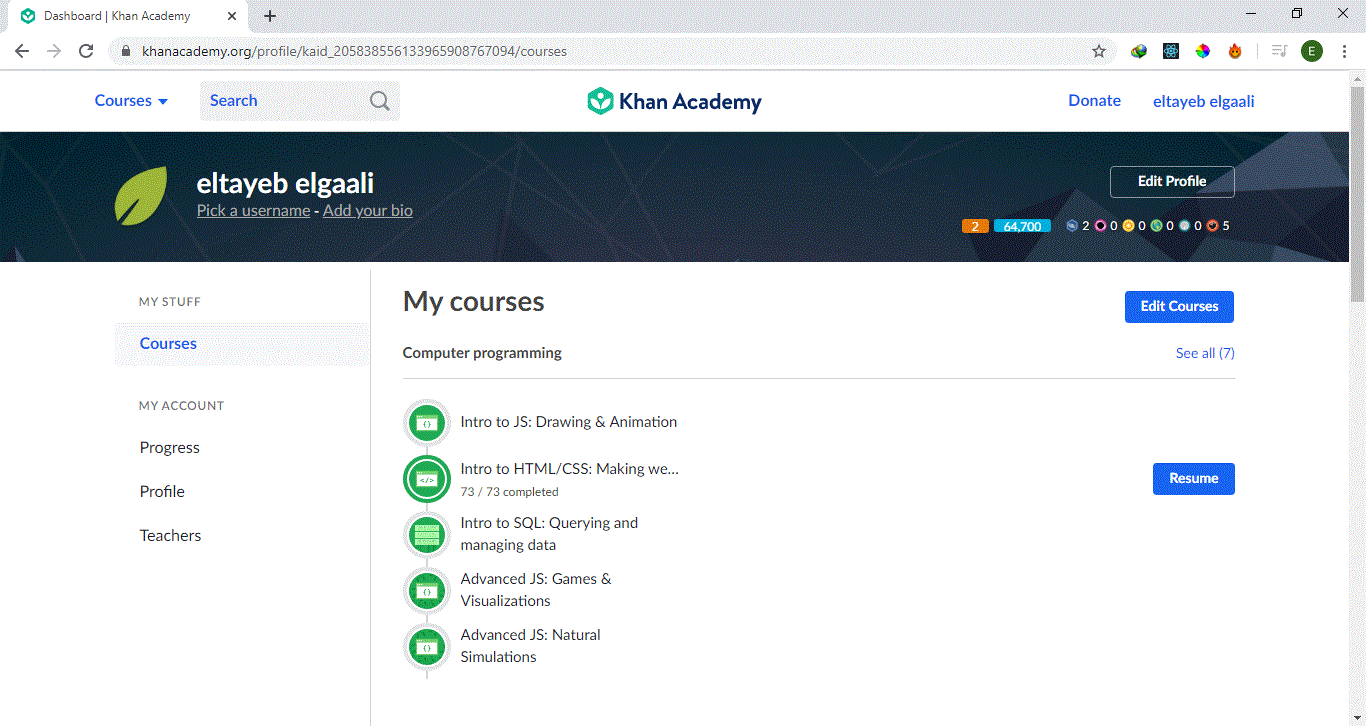The height and width of the screenshot is (726, 1366).
Task: Reload the page
Action: tap(86, 51)
